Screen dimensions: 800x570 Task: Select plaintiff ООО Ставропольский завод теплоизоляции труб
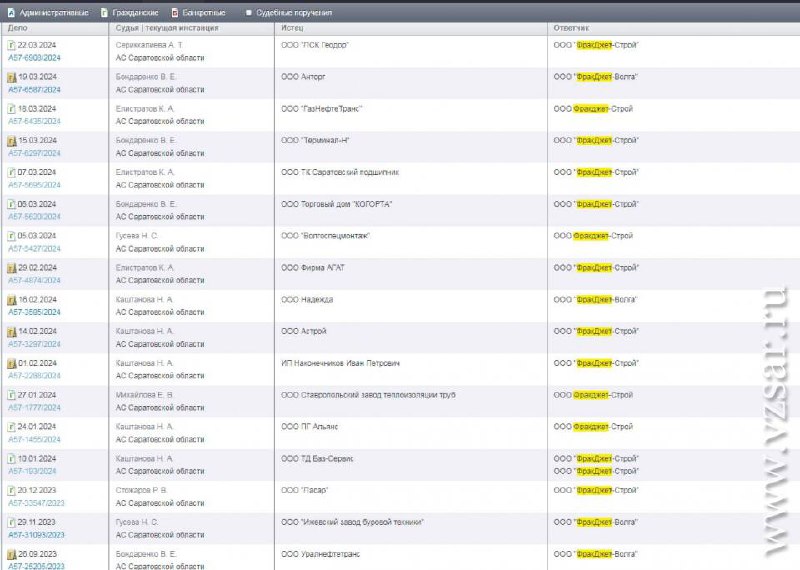point(368,395)
